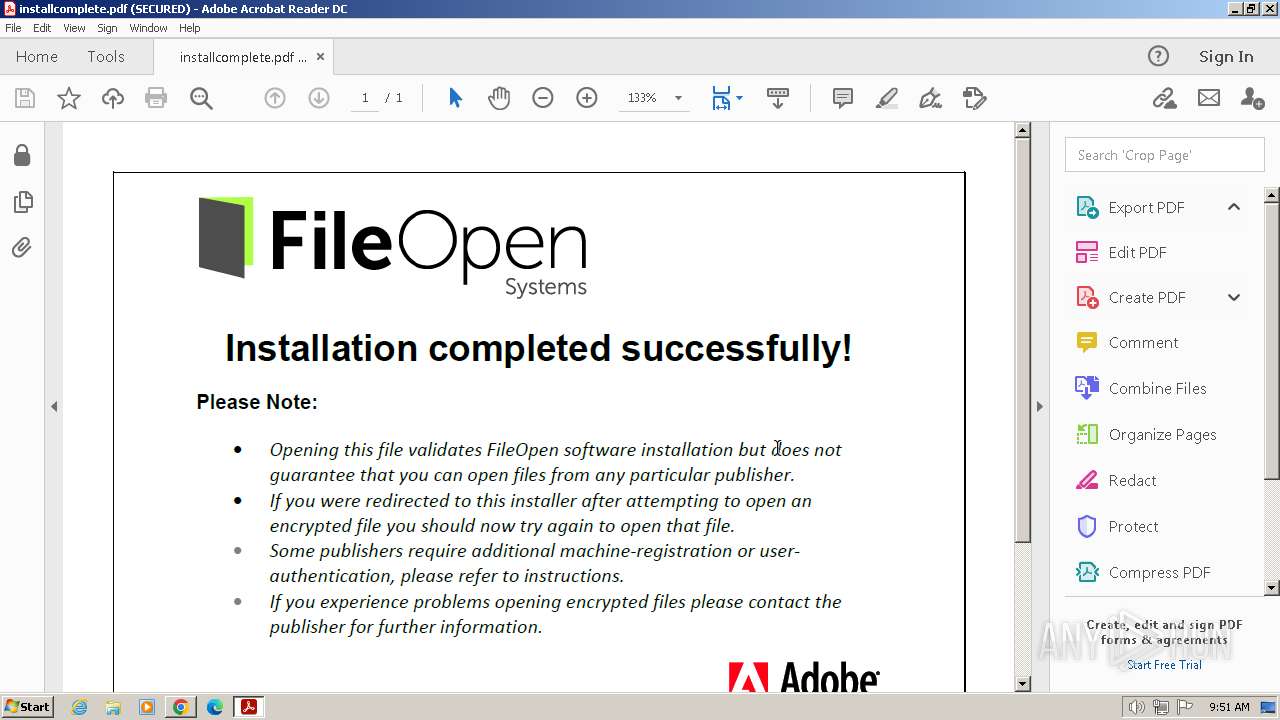Open the Edit menu
The height and width of the screenshot is (720, 1280).
(42, 28)
